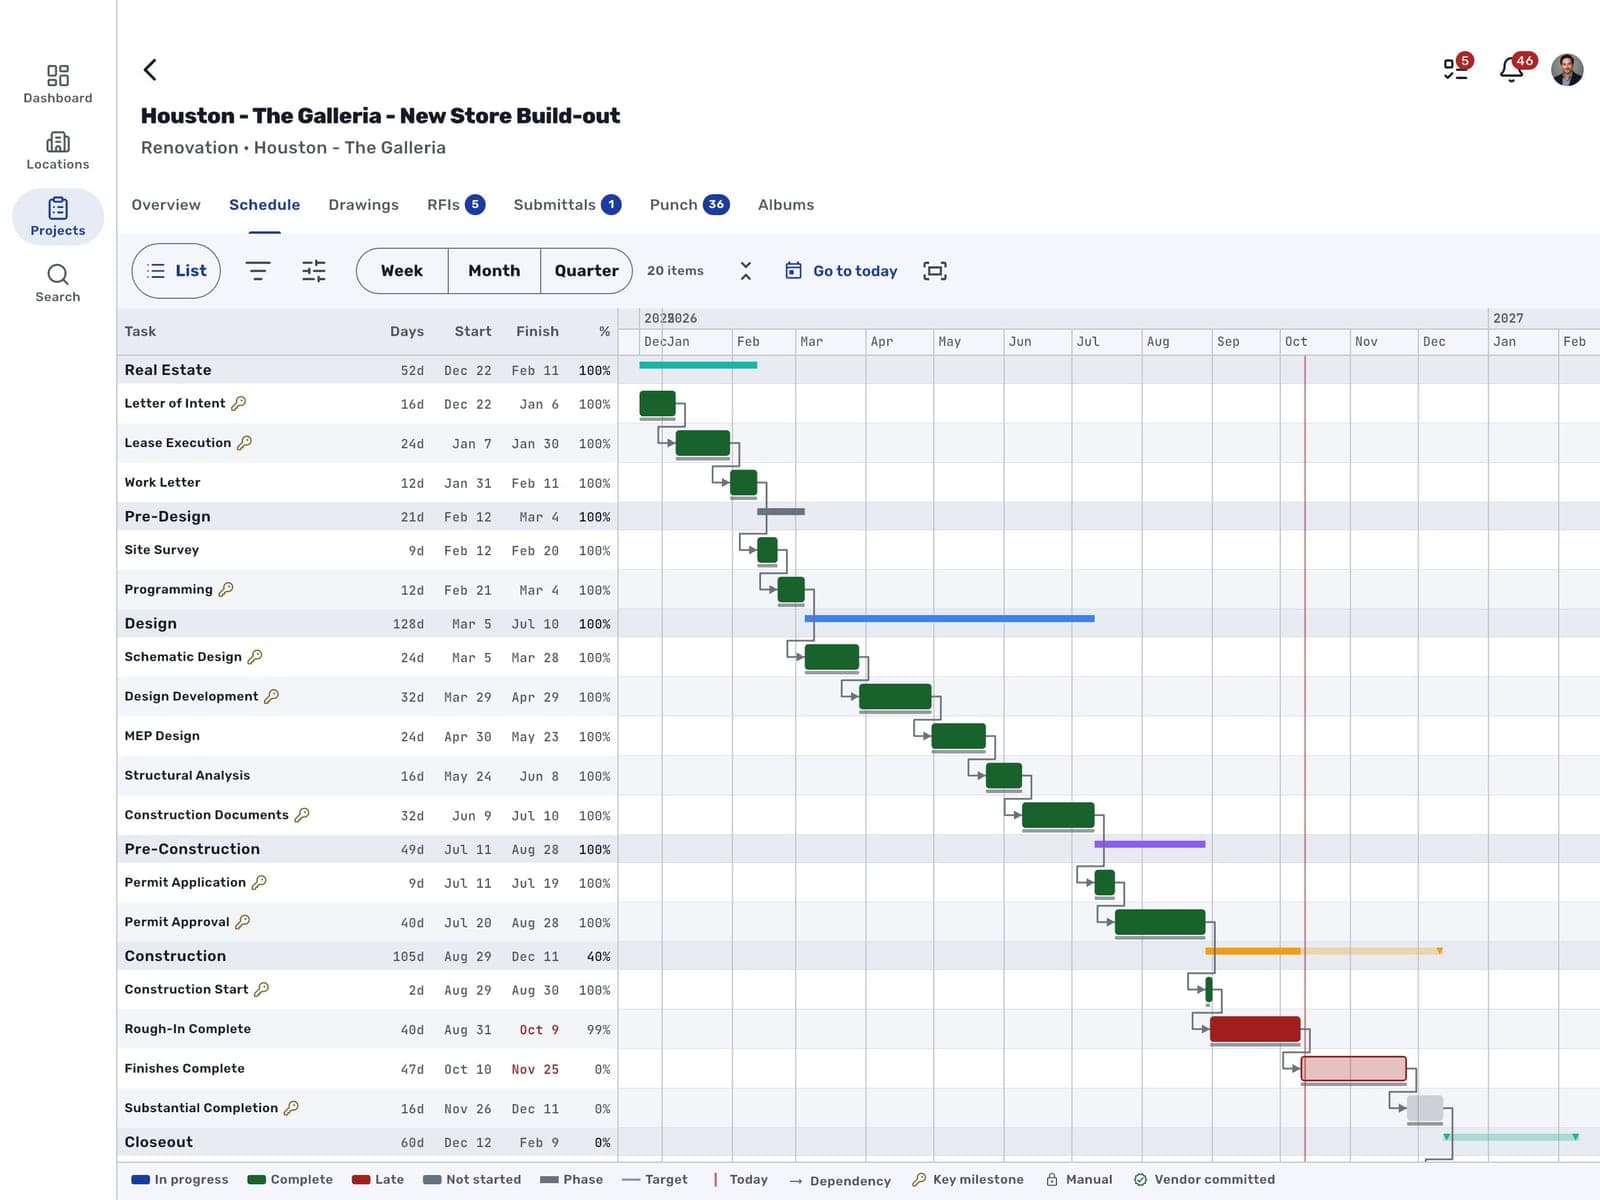1600x1200 pixels.
Task: Switch to List view
Action: pyautogui.click(x=176, y=271)
